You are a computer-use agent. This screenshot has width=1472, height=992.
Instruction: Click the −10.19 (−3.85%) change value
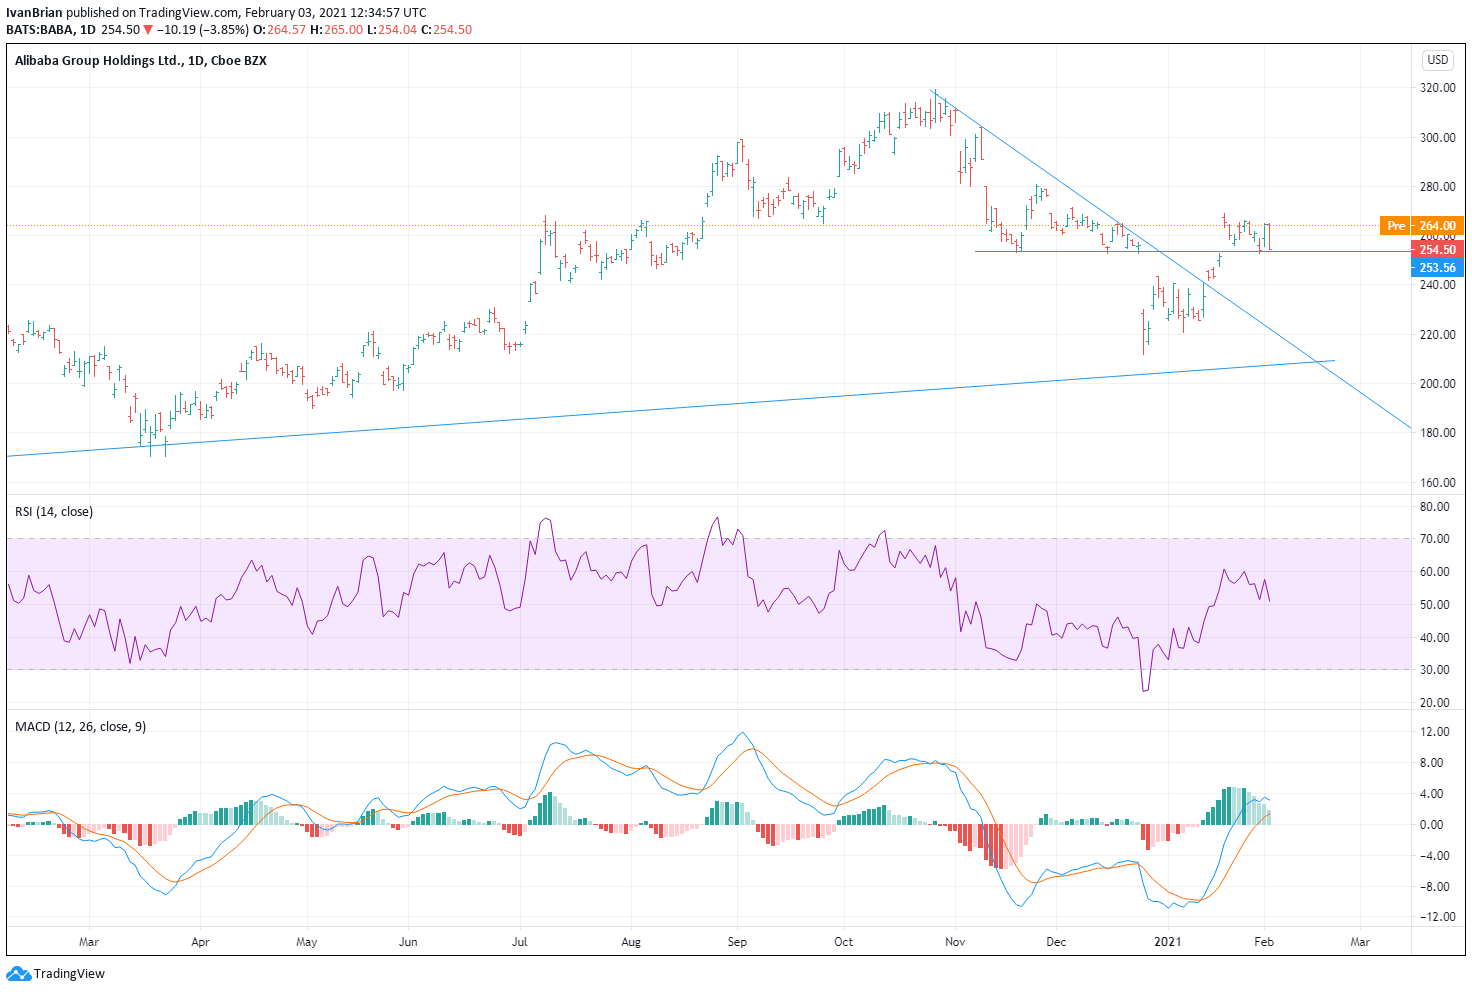point(203,30)
